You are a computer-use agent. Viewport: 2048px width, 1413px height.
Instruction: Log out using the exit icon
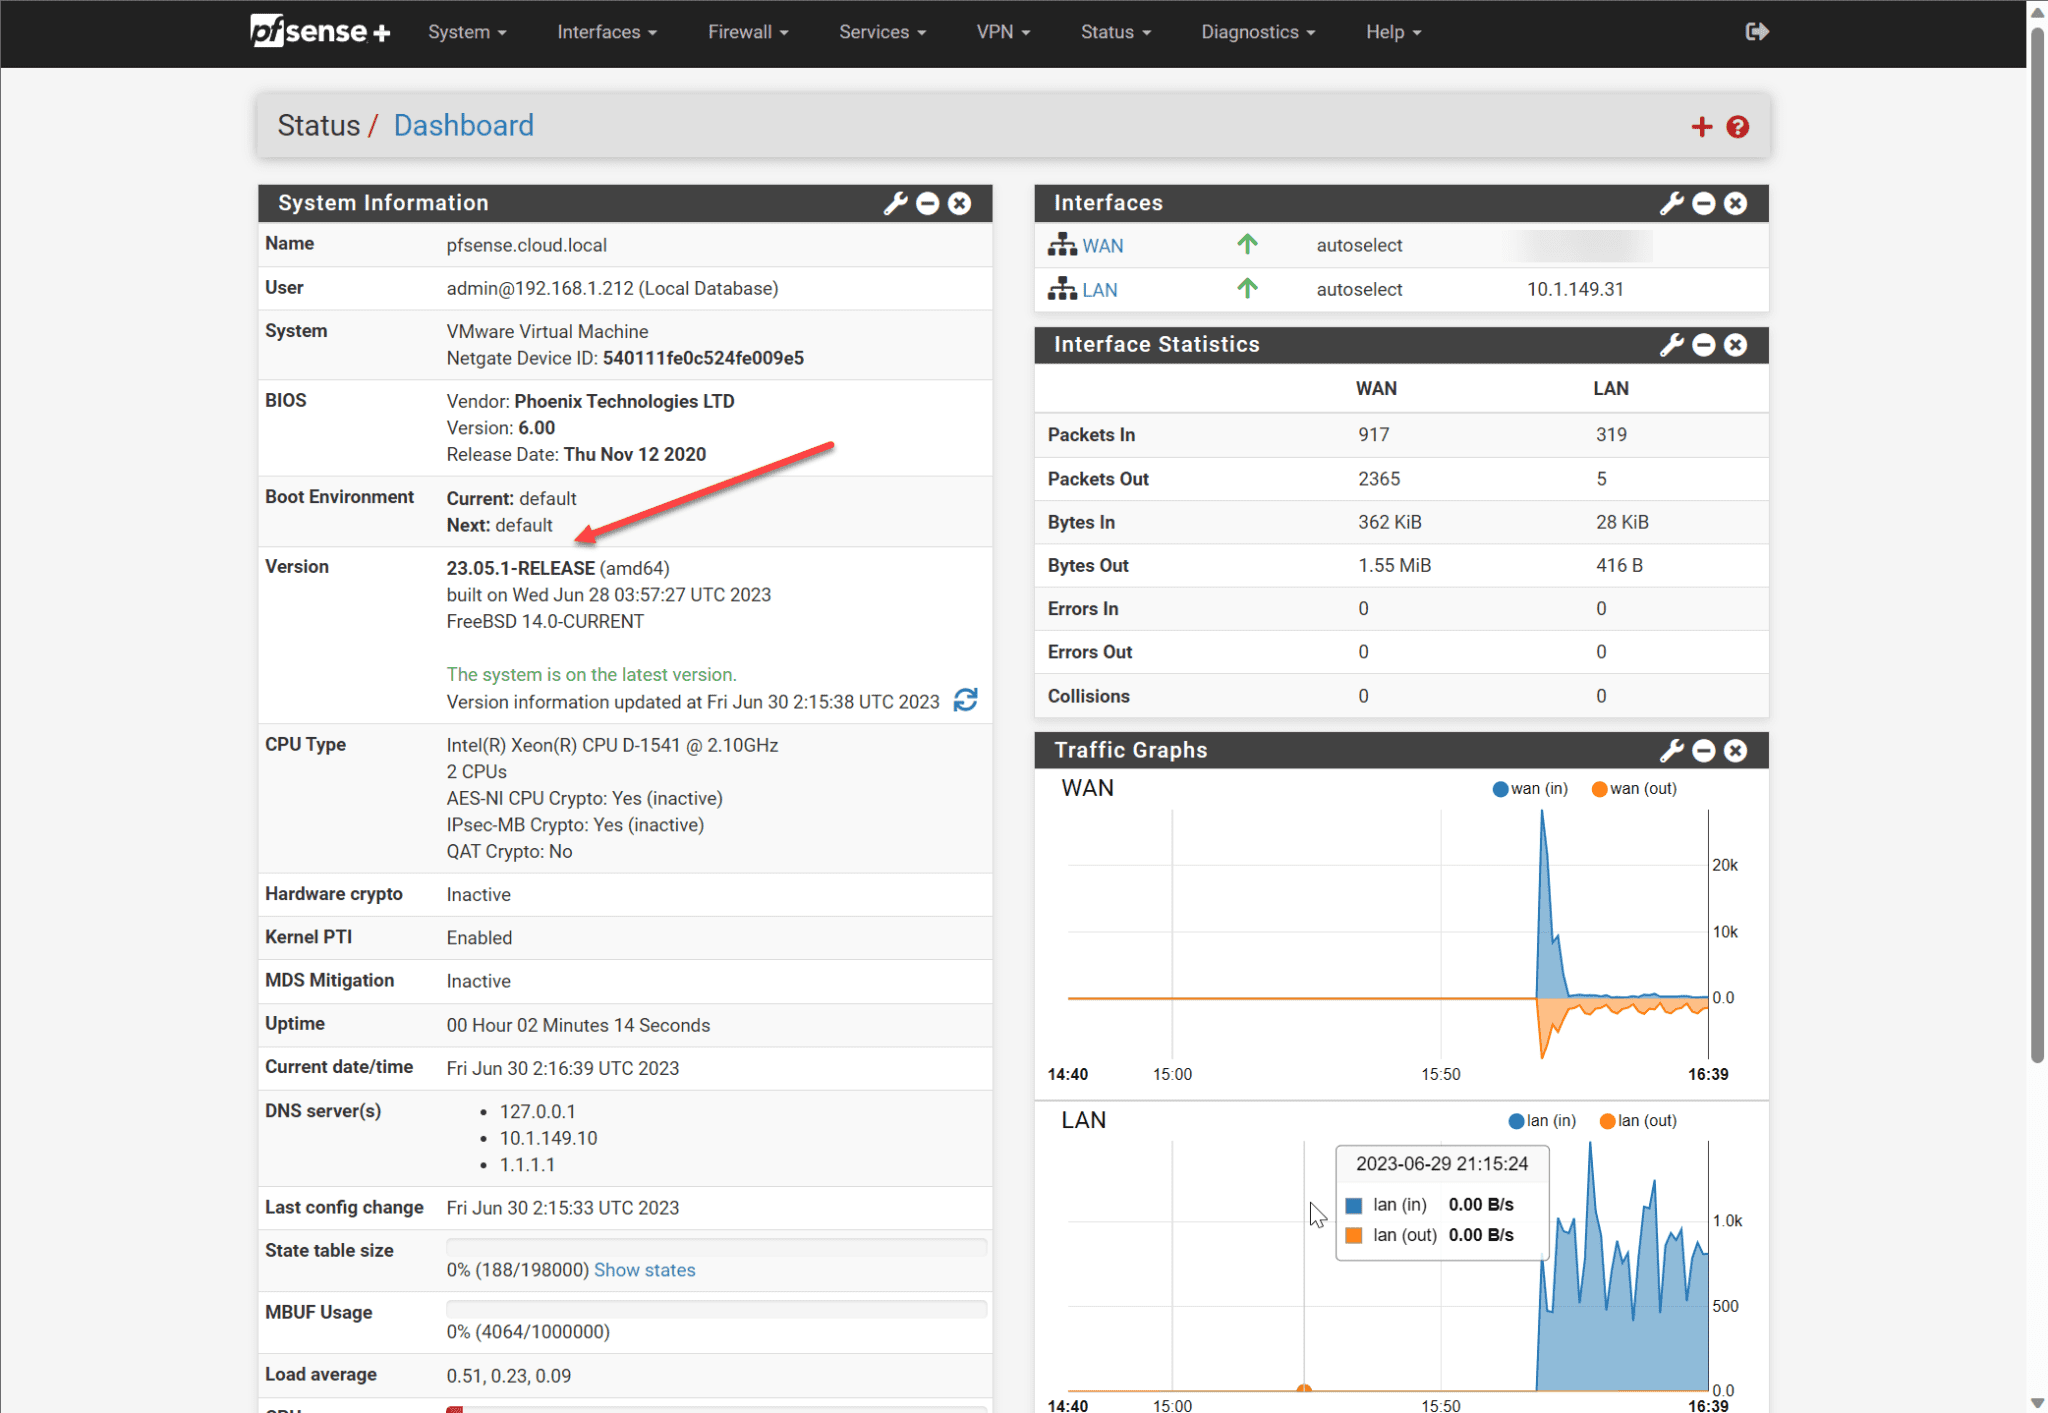[x=1757, y=31]
